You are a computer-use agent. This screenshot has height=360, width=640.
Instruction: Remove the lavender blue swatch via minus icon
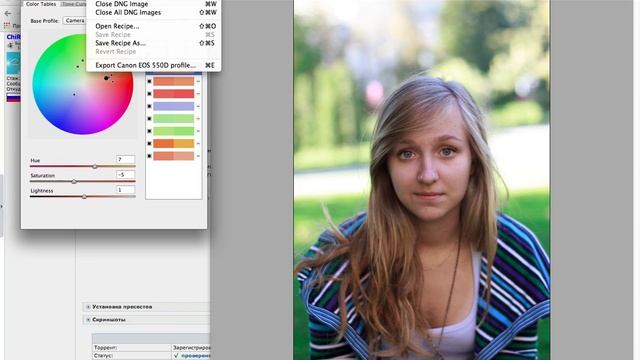(x=198, y=106)
